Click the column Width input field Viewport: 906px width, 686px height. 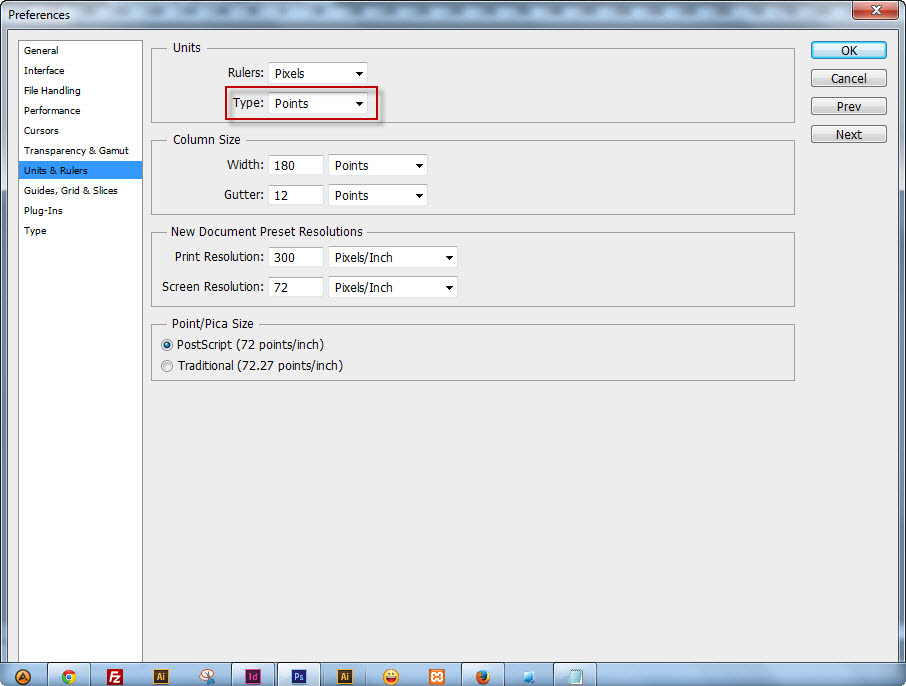296,165
